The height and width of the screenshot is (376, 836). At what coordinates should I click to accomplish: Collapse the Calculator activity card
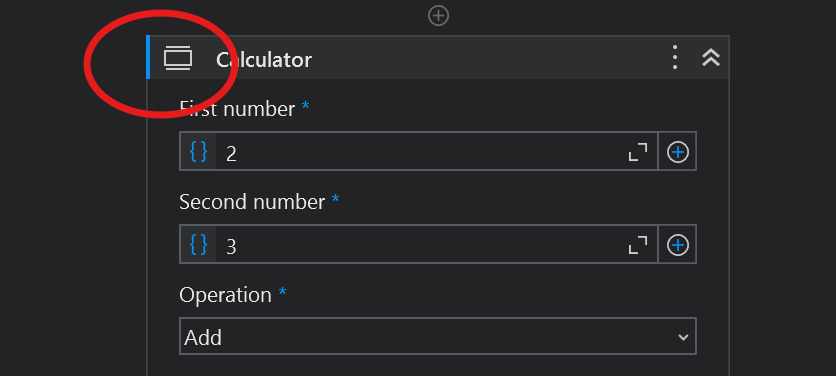pos(711,58)
